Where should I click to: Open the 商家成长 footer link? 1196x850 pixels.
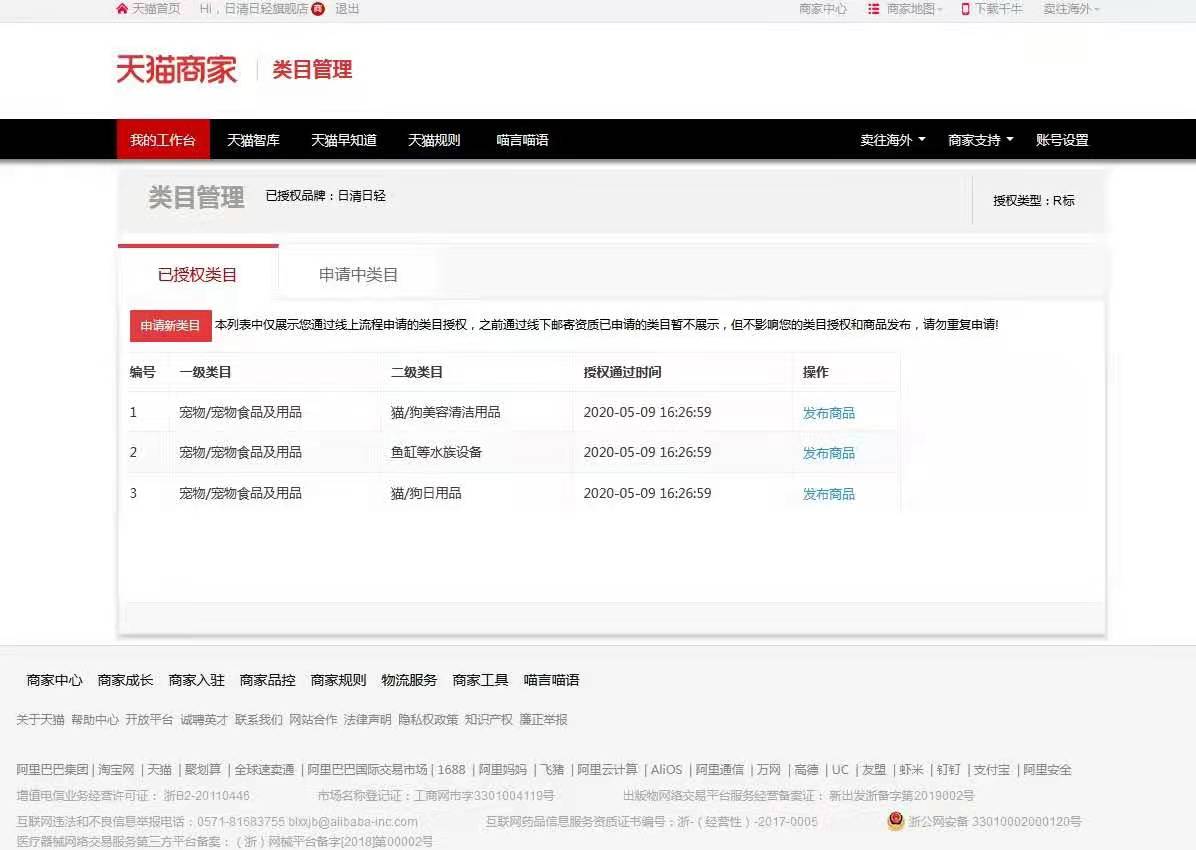click(125, 680)
